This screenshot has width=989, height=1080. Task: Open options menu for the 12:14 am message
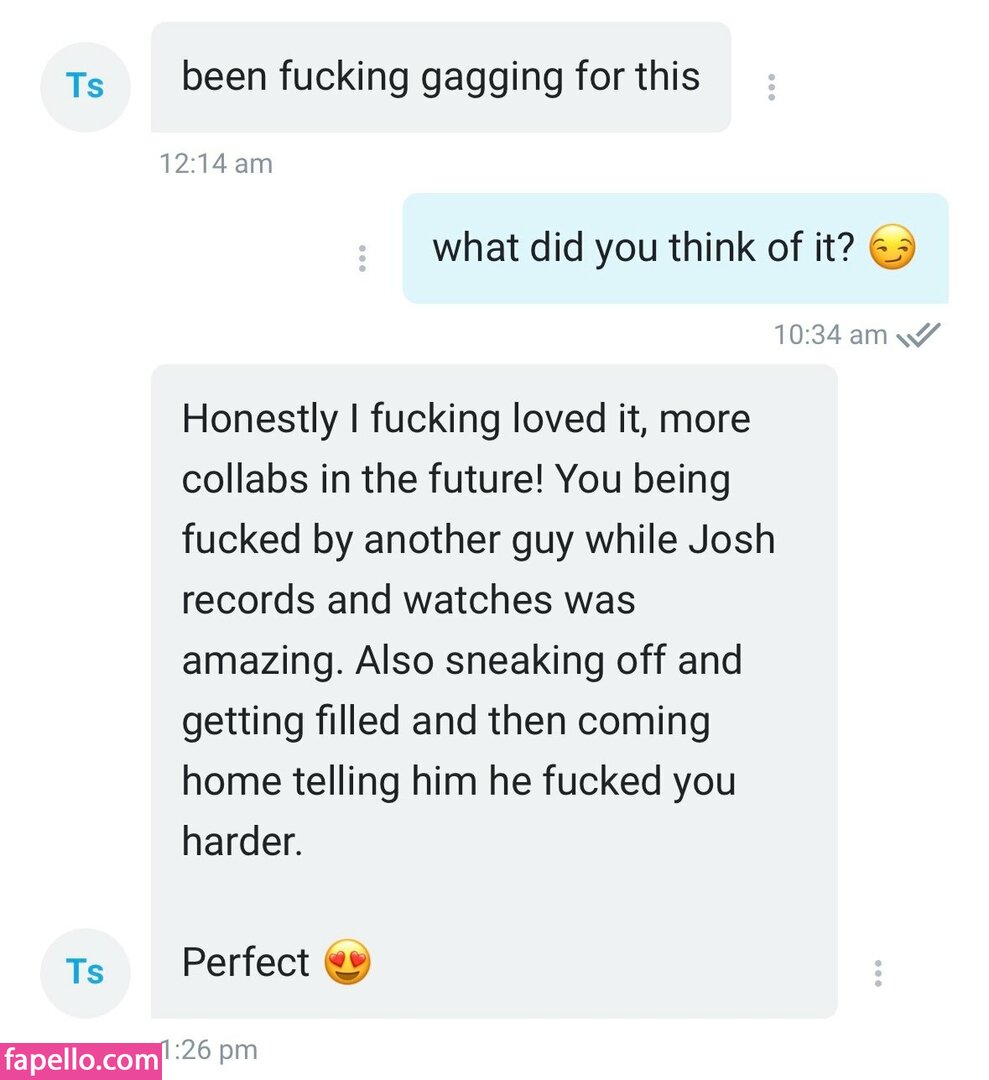click(771, 87)
